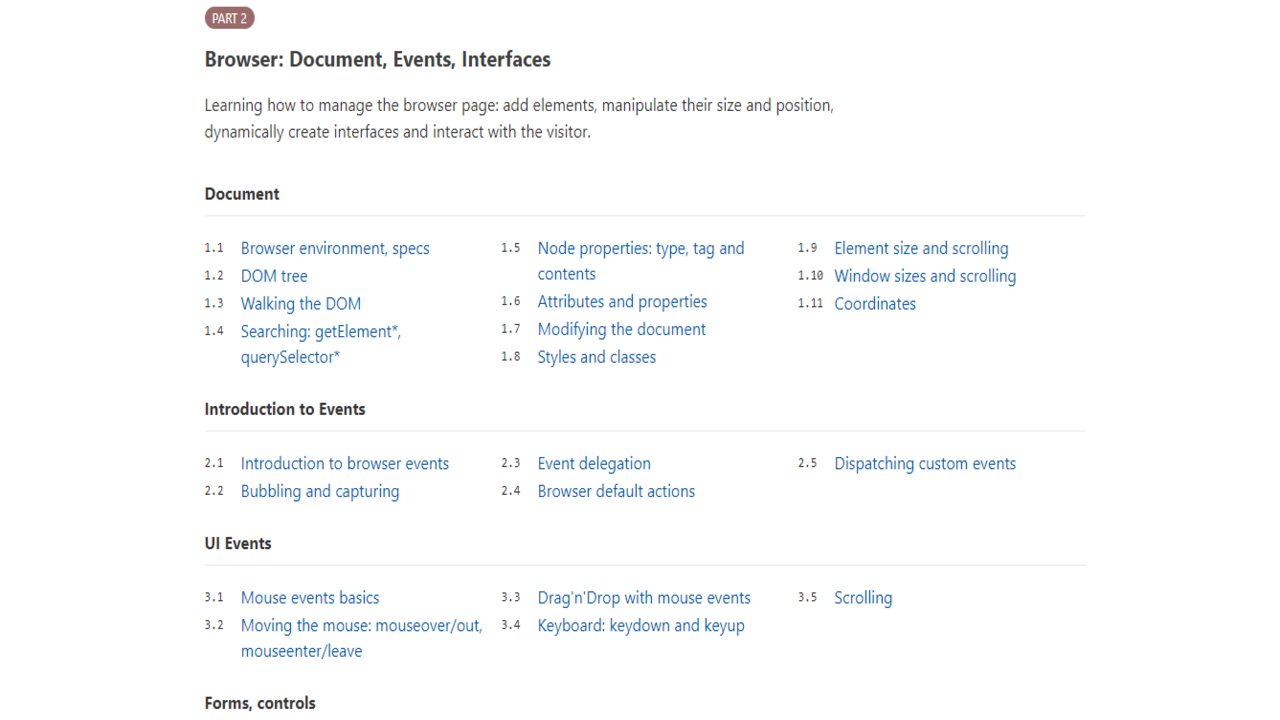Click the Document section heading

click(242, 194)
